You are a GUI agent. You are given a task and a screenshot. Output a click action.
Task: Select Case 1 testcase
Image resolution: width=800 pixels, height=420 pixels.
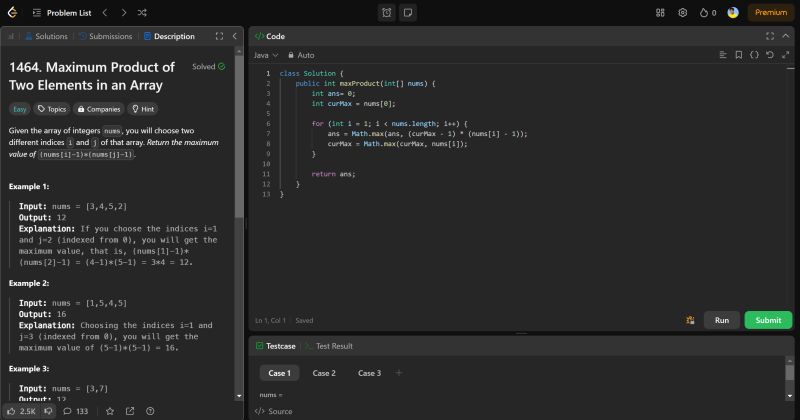(280, 373)
